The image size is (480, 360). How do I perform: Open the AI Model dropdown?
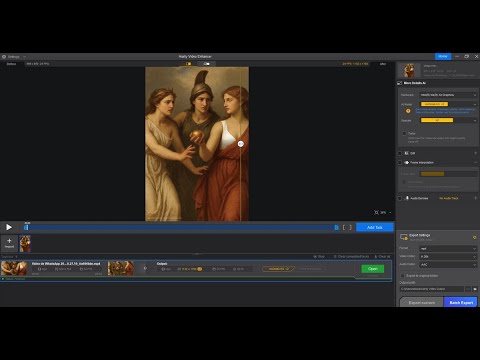coord(448,104)
